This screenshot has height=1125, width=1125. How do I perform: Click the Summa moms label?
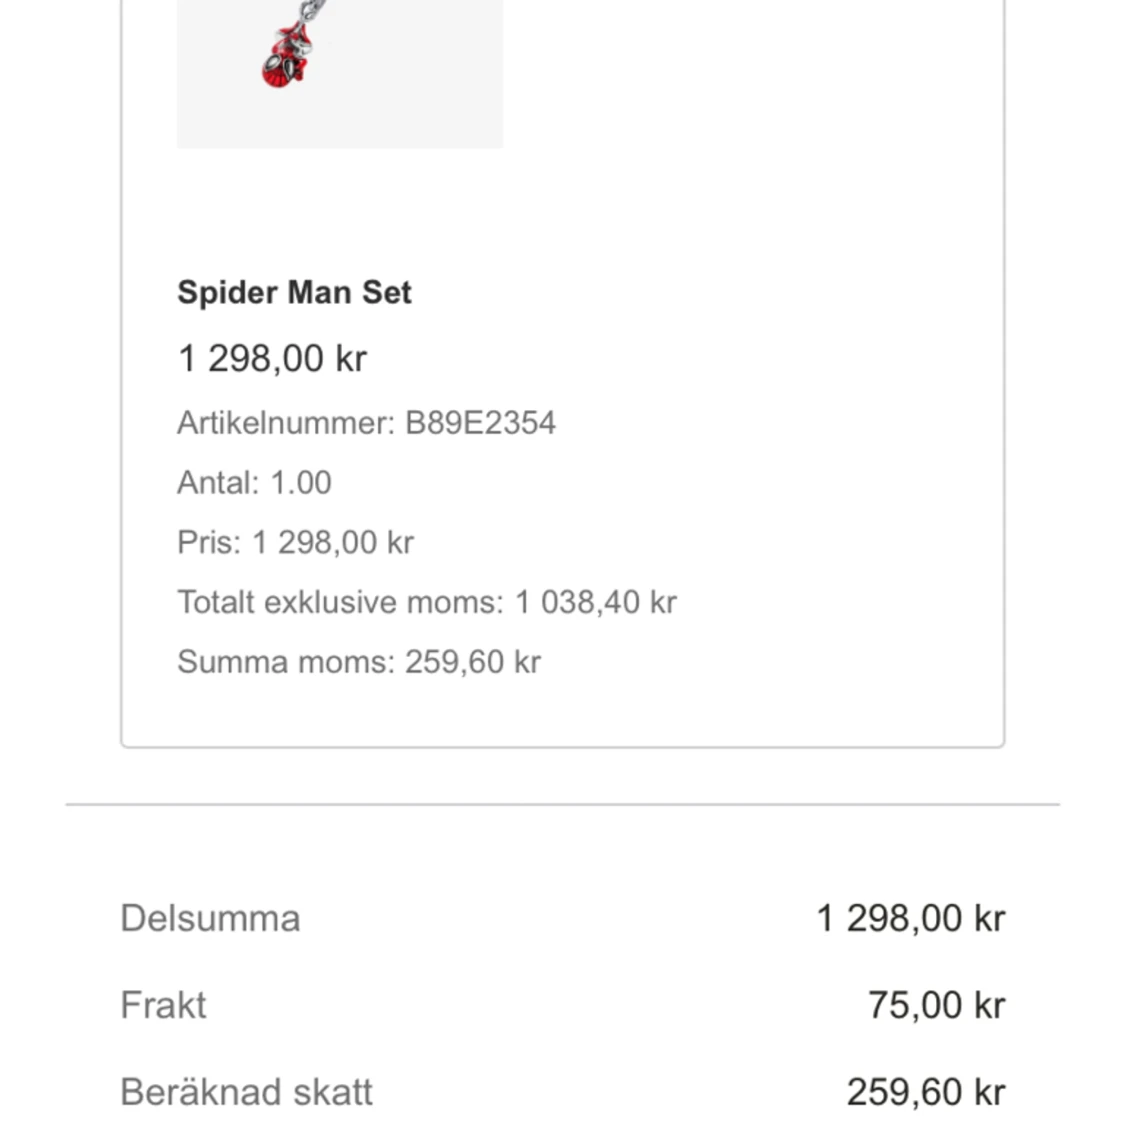(286, 662)
